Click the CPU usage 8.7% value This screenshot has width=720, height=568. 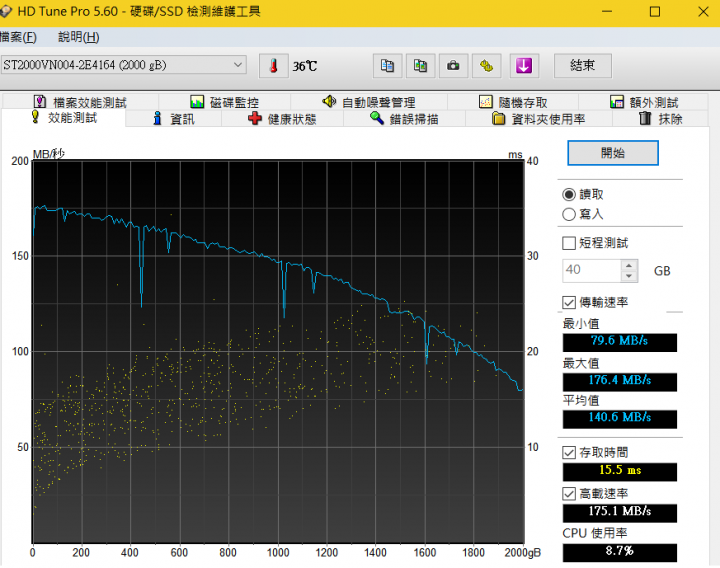pos(619,551)
